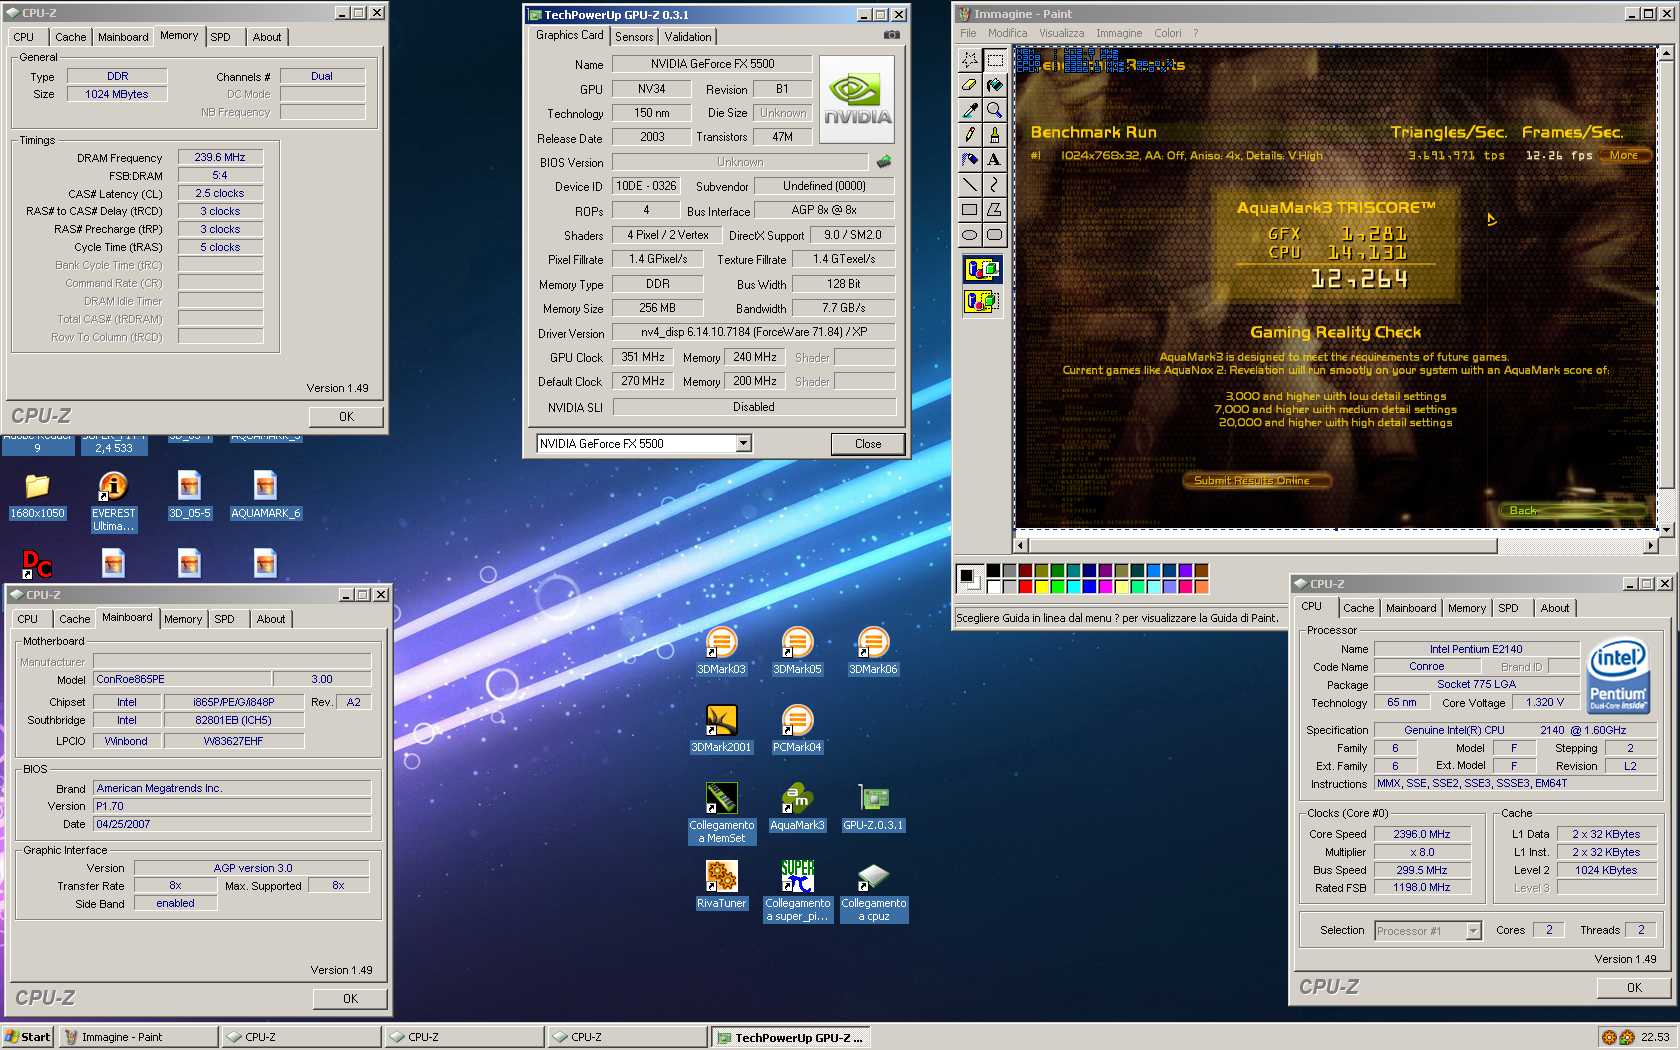The height and width of the screenshot is (1050, 1680).
Task: Click the Paint vertical scrollbar down arrow
Action: pos(1666,530)
